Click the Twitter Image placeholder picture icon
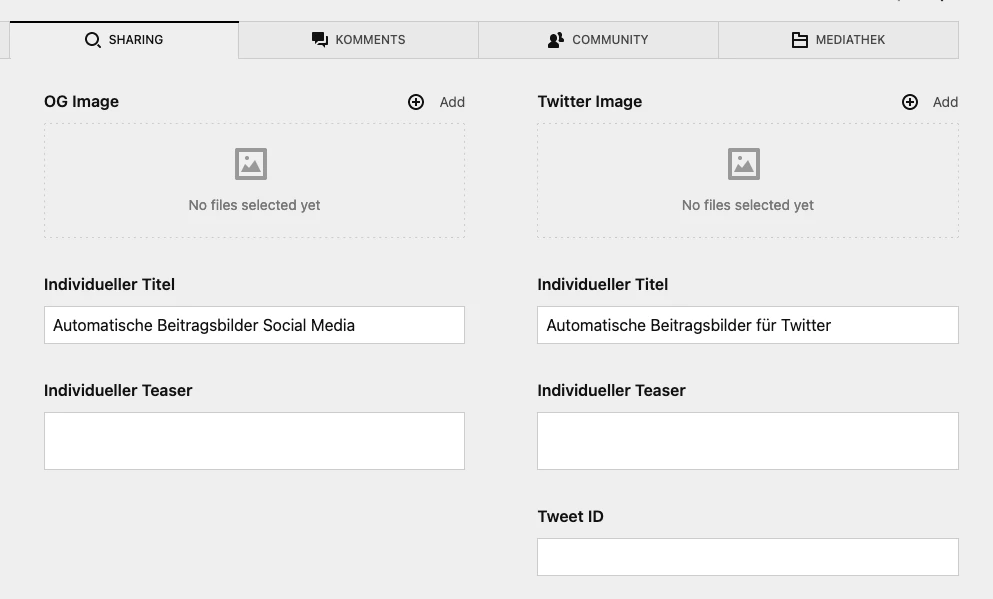The width and height of the screenshot is (993, 599). click(x=744, y=164)
